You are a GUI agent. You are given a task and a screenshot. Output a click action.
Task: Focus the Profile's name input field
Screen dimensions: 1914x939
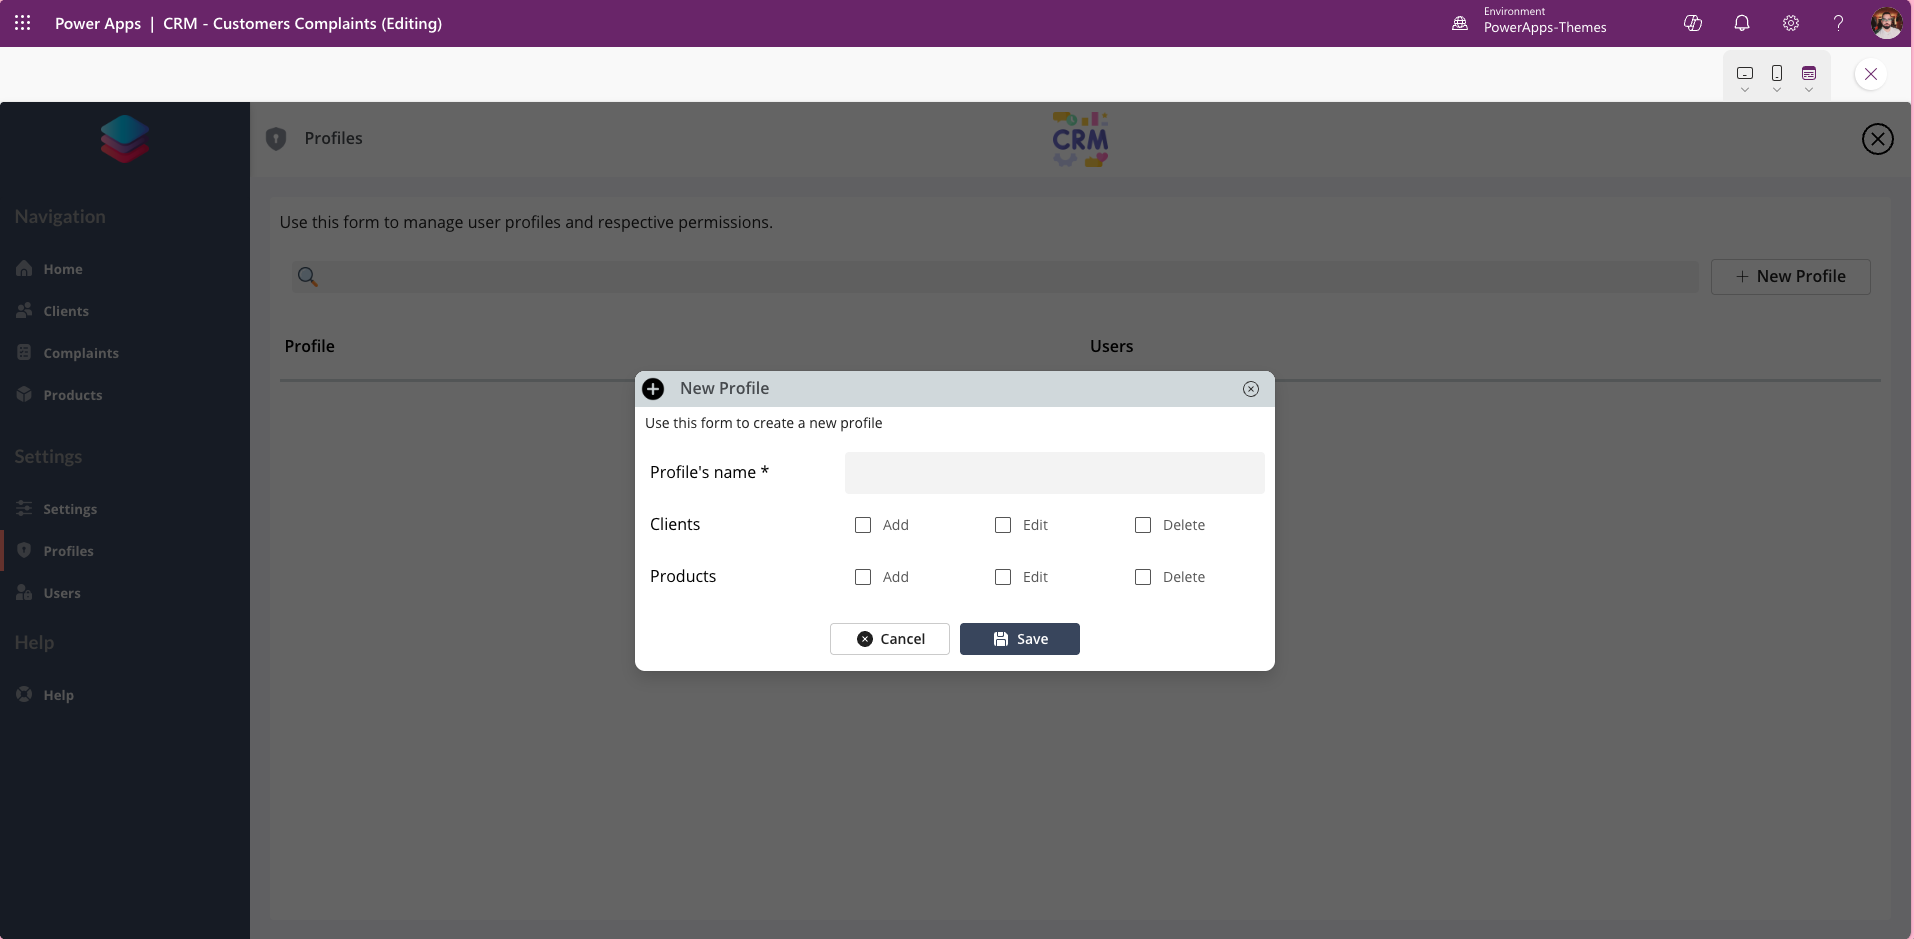point(1054,473)
